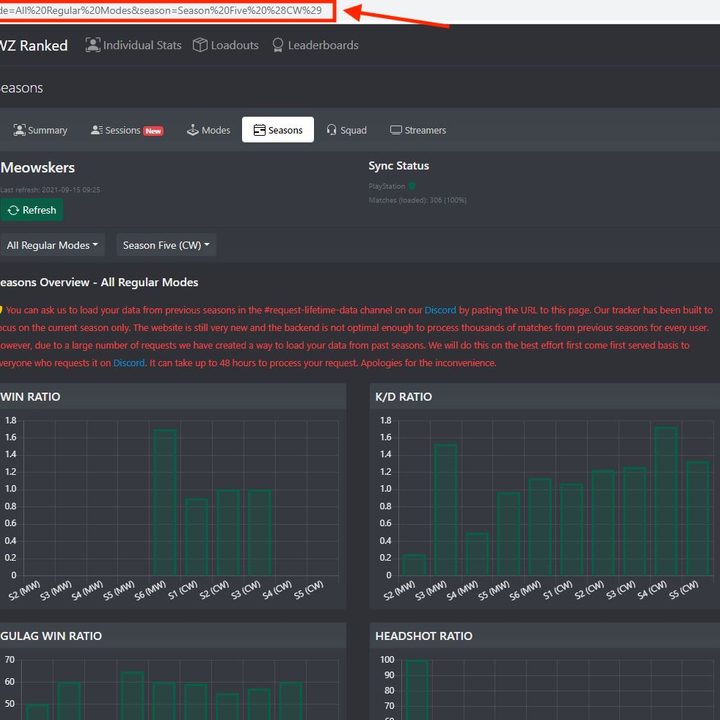The width and height of the screenshot is (720, 720).
Task: Open the Loadouts page
Action: pyautogui.click(x=225, y=45)
